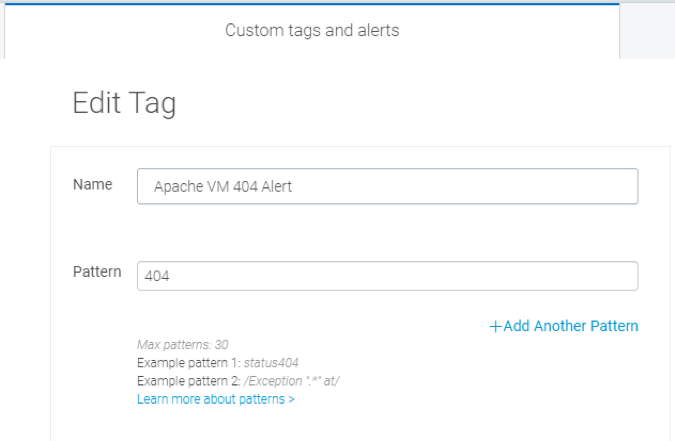Click the Pattern field label
Viewport: 675px width, 441px height.
[97, 272]
